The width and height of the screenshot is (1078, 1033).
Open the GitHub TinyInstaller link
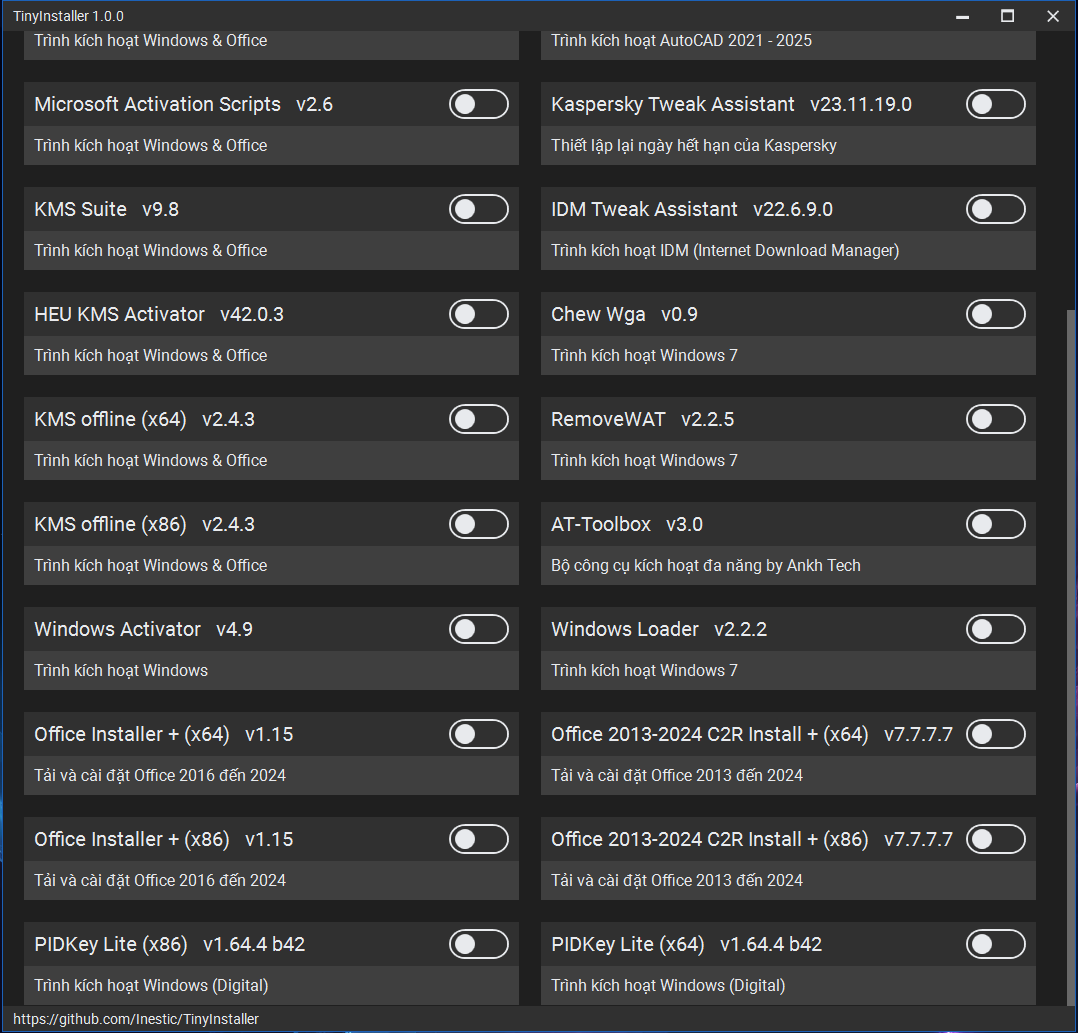click(136, 1019)
